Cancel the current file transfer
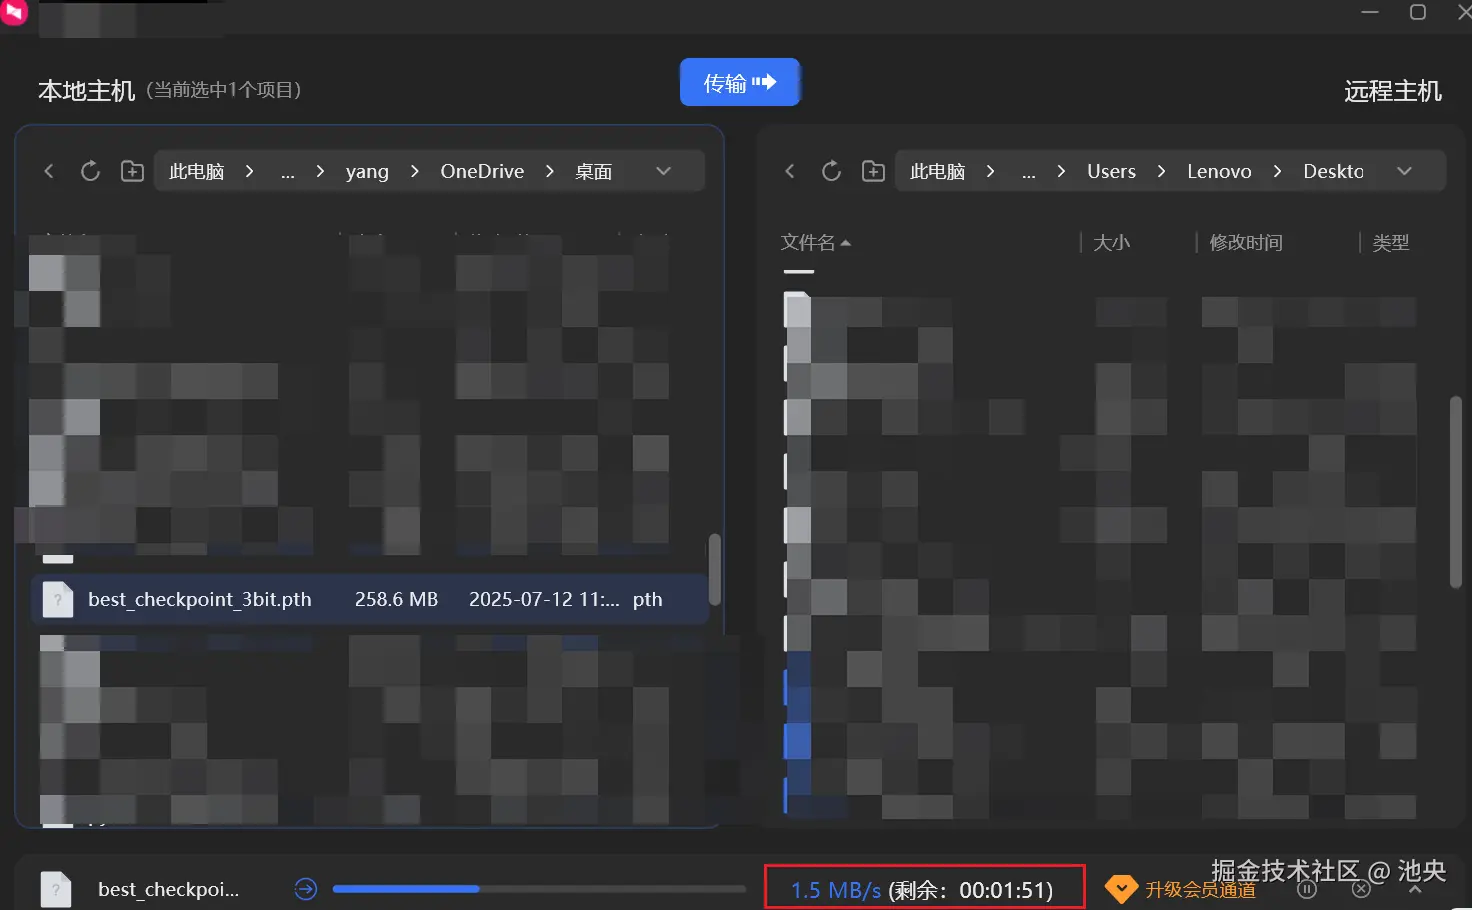The height and width of the screenshot is (910, 1472). click(x=1360, y=888)
